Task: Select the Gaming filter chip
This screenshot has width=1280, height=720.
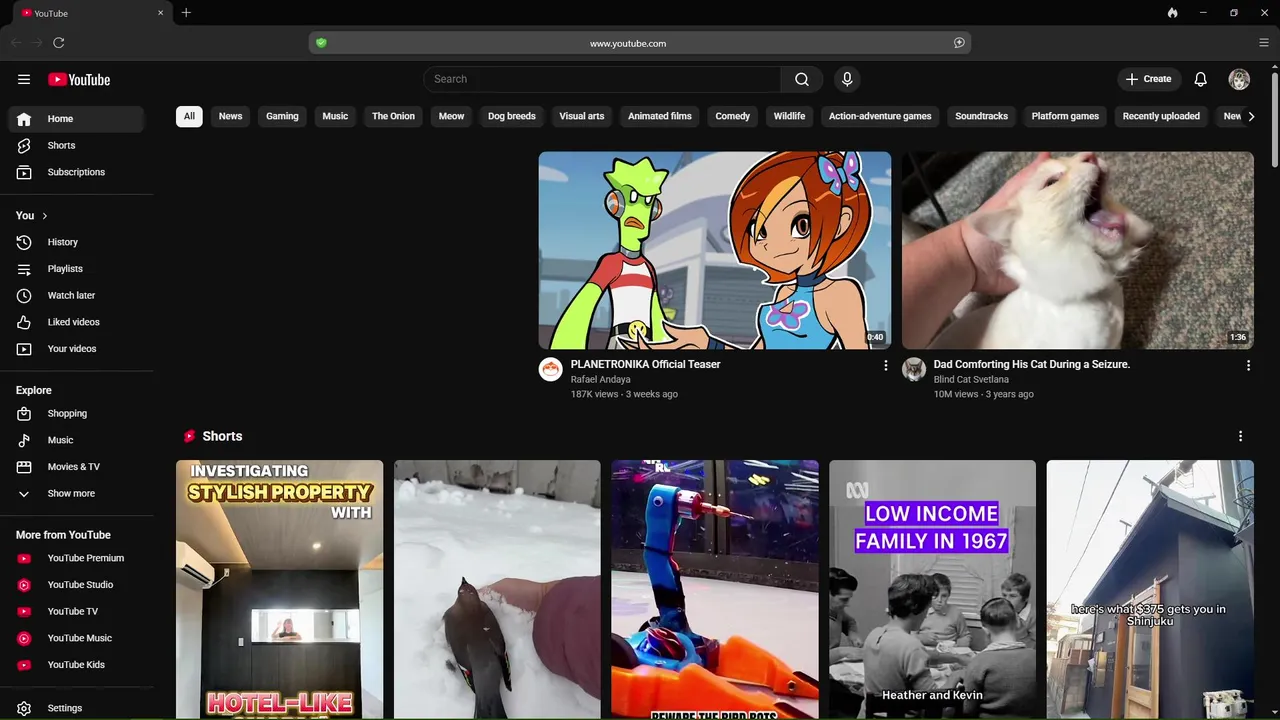Action: click(x=282, y=116)
